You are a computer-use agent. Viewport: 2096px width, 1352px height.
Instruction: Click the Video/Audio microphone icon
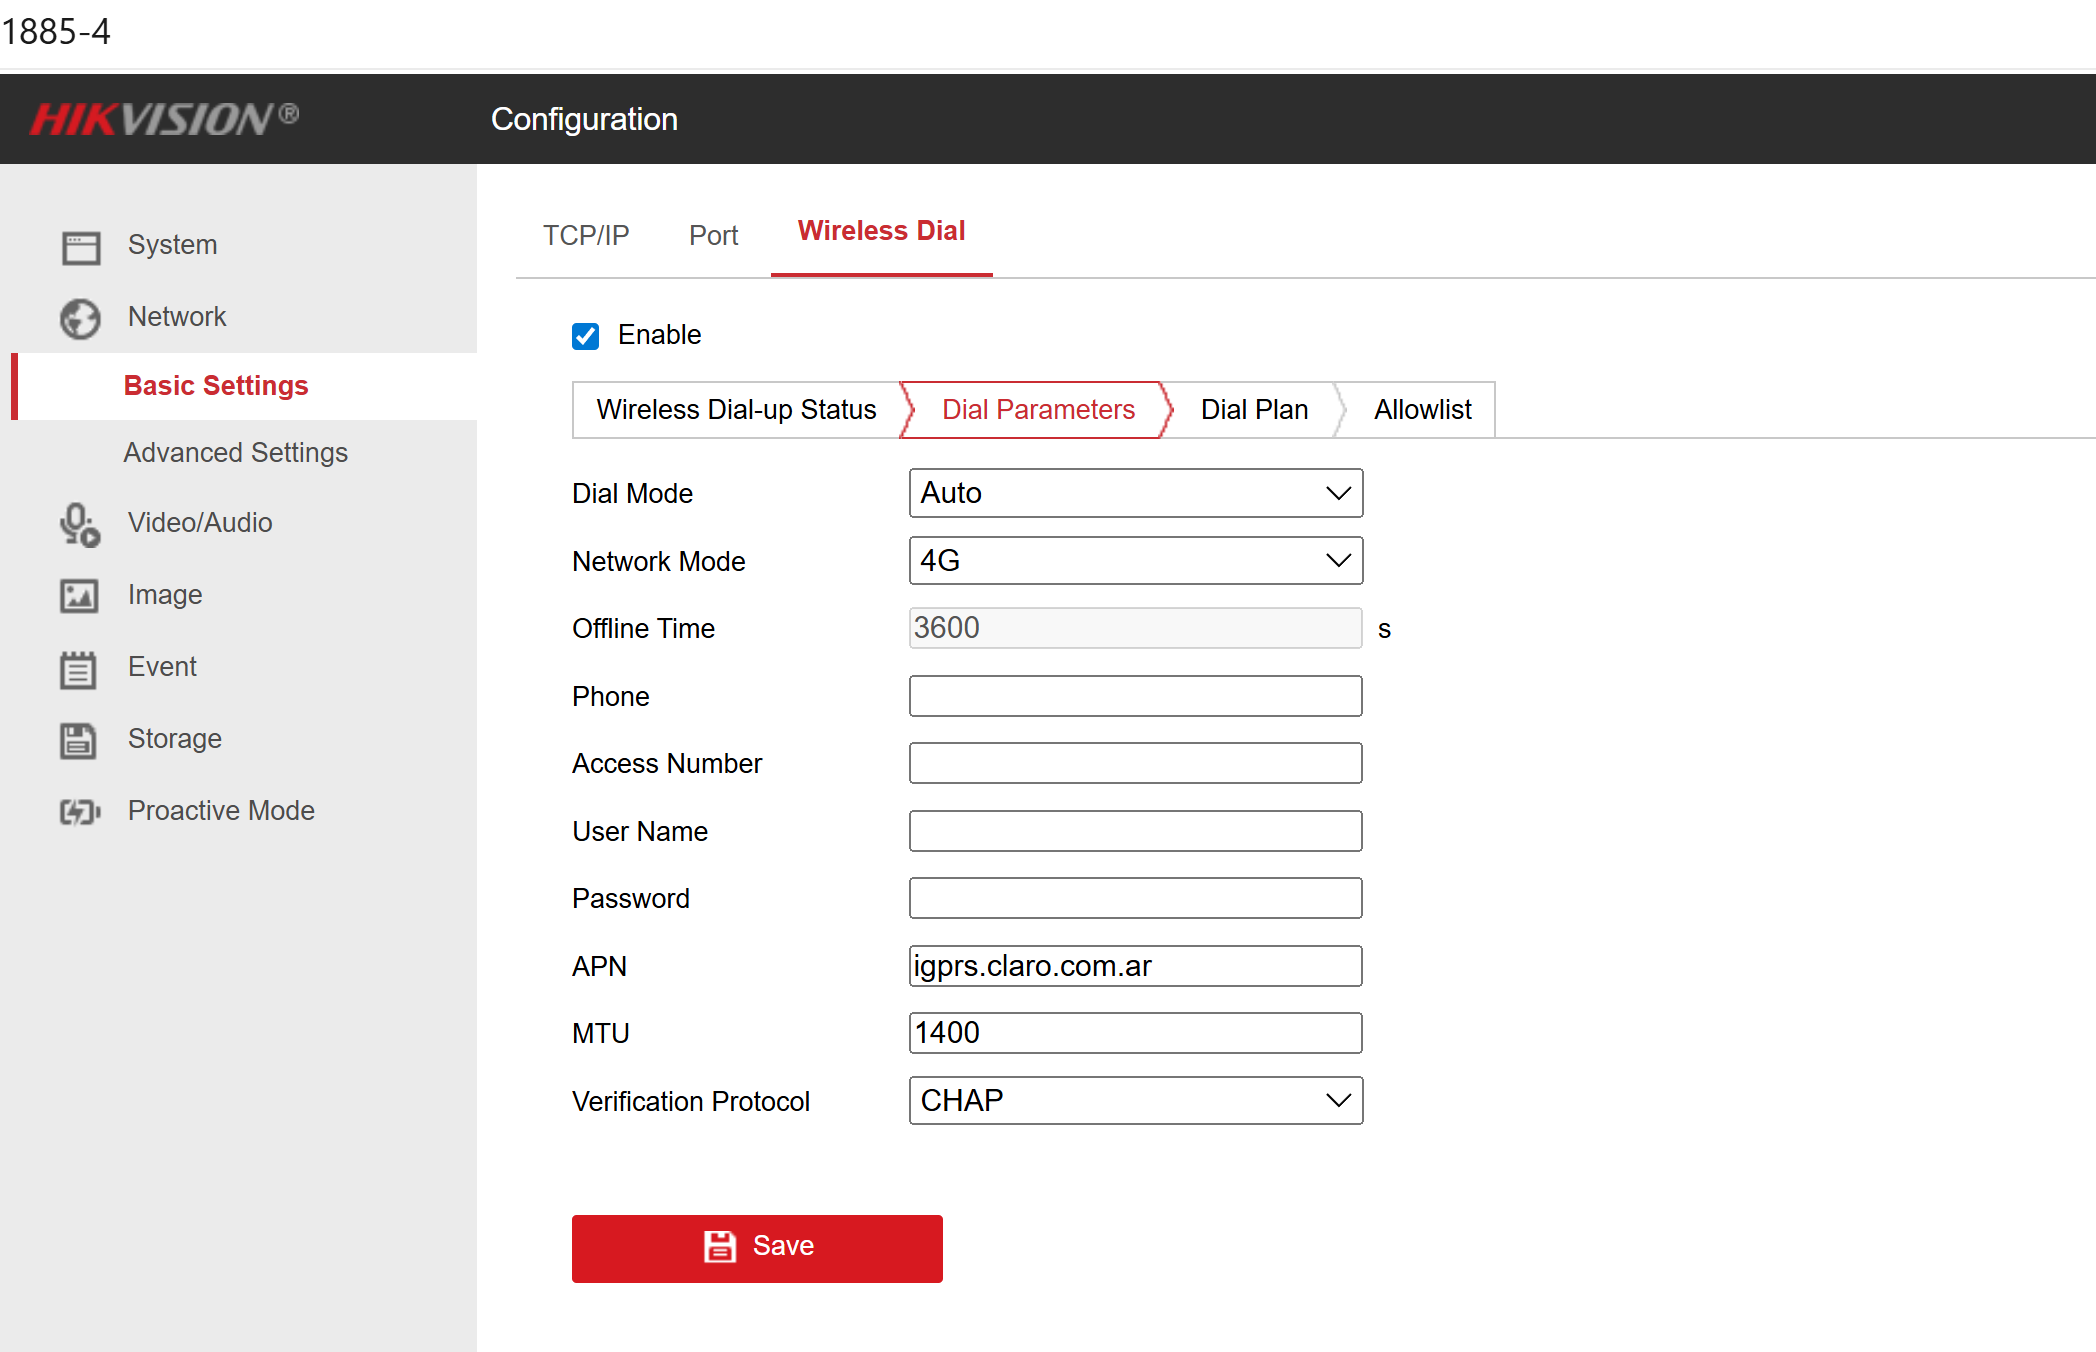[x=80, y=524]
